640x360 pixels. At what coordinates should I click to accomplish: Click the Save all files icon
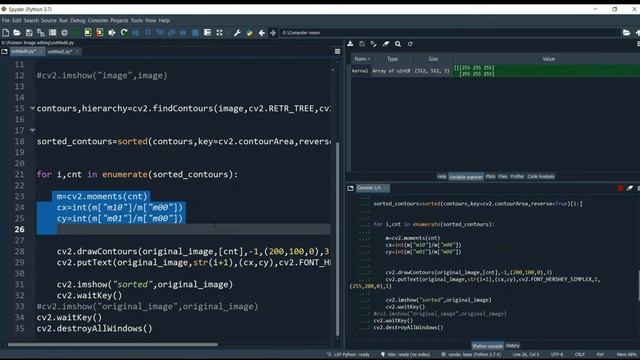coord(41,33)
